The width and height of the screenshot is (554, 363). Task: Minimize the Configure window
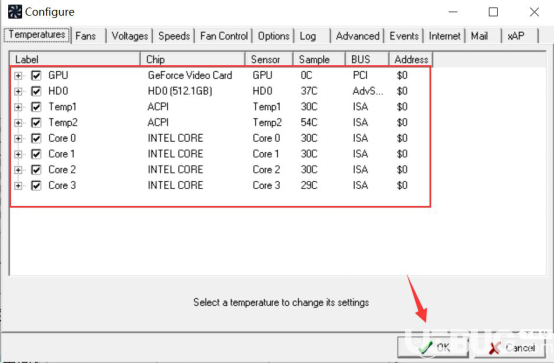453,12
